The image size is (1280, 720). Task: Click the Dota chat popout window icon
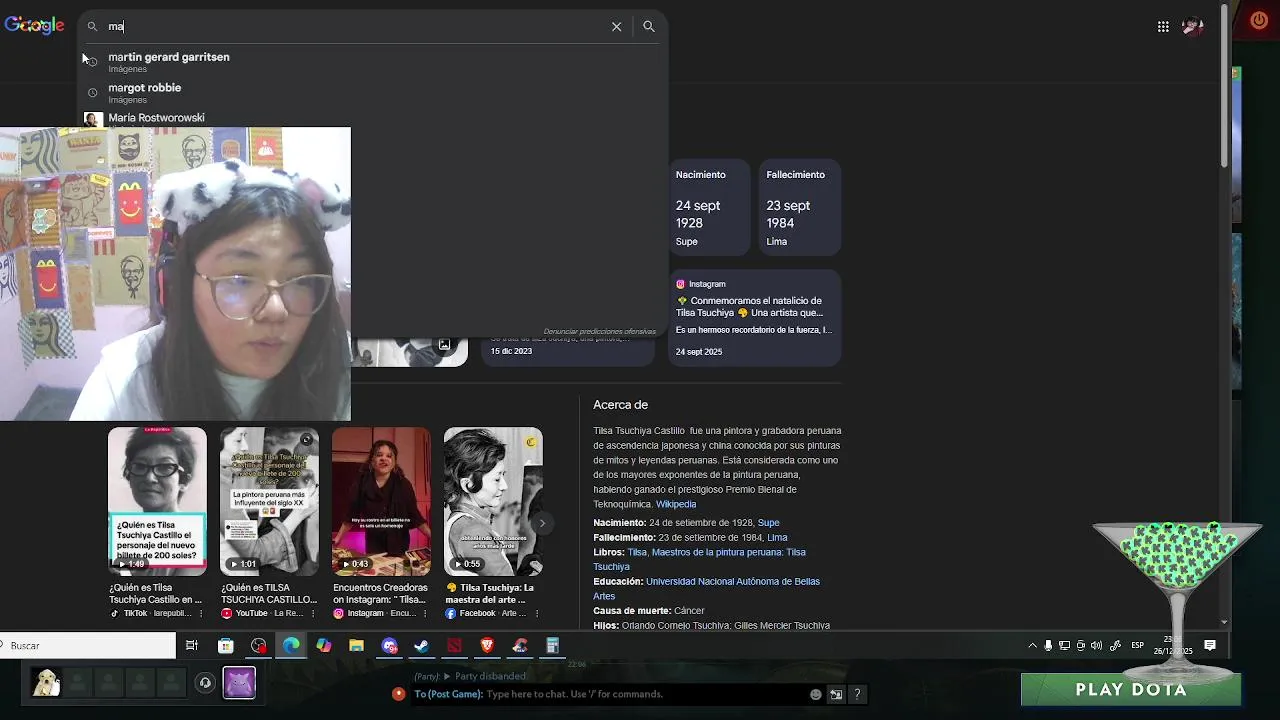(836, 694)
